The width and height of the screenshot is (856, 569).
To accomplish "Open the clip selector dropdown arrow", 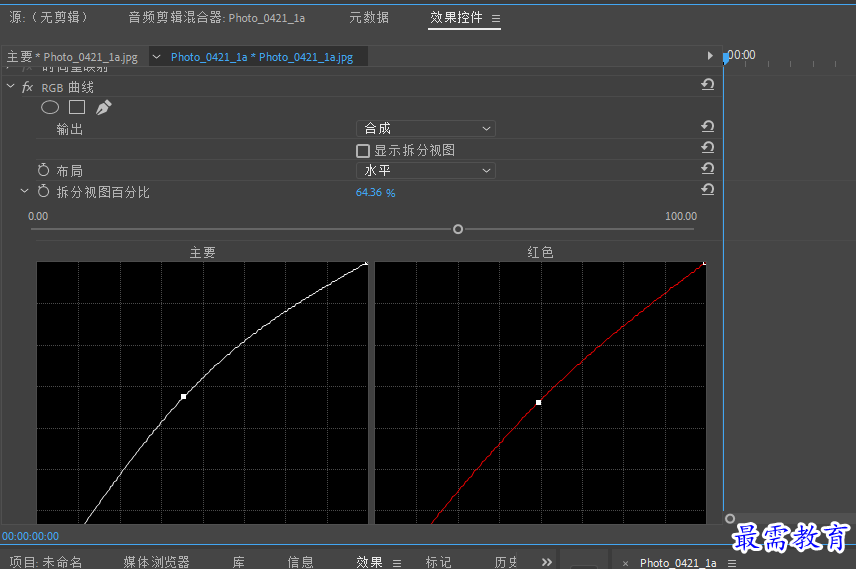I will tap(157, 57).
